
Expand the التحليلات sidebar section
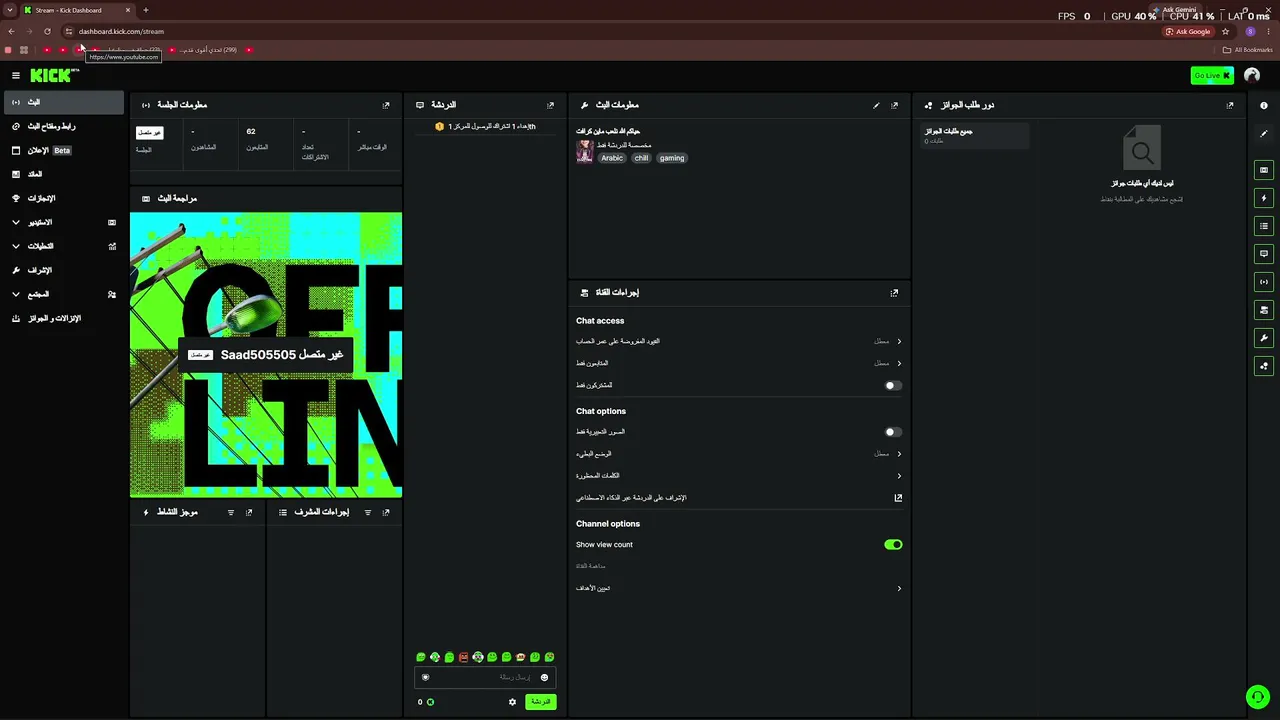[x=64, y=246]
